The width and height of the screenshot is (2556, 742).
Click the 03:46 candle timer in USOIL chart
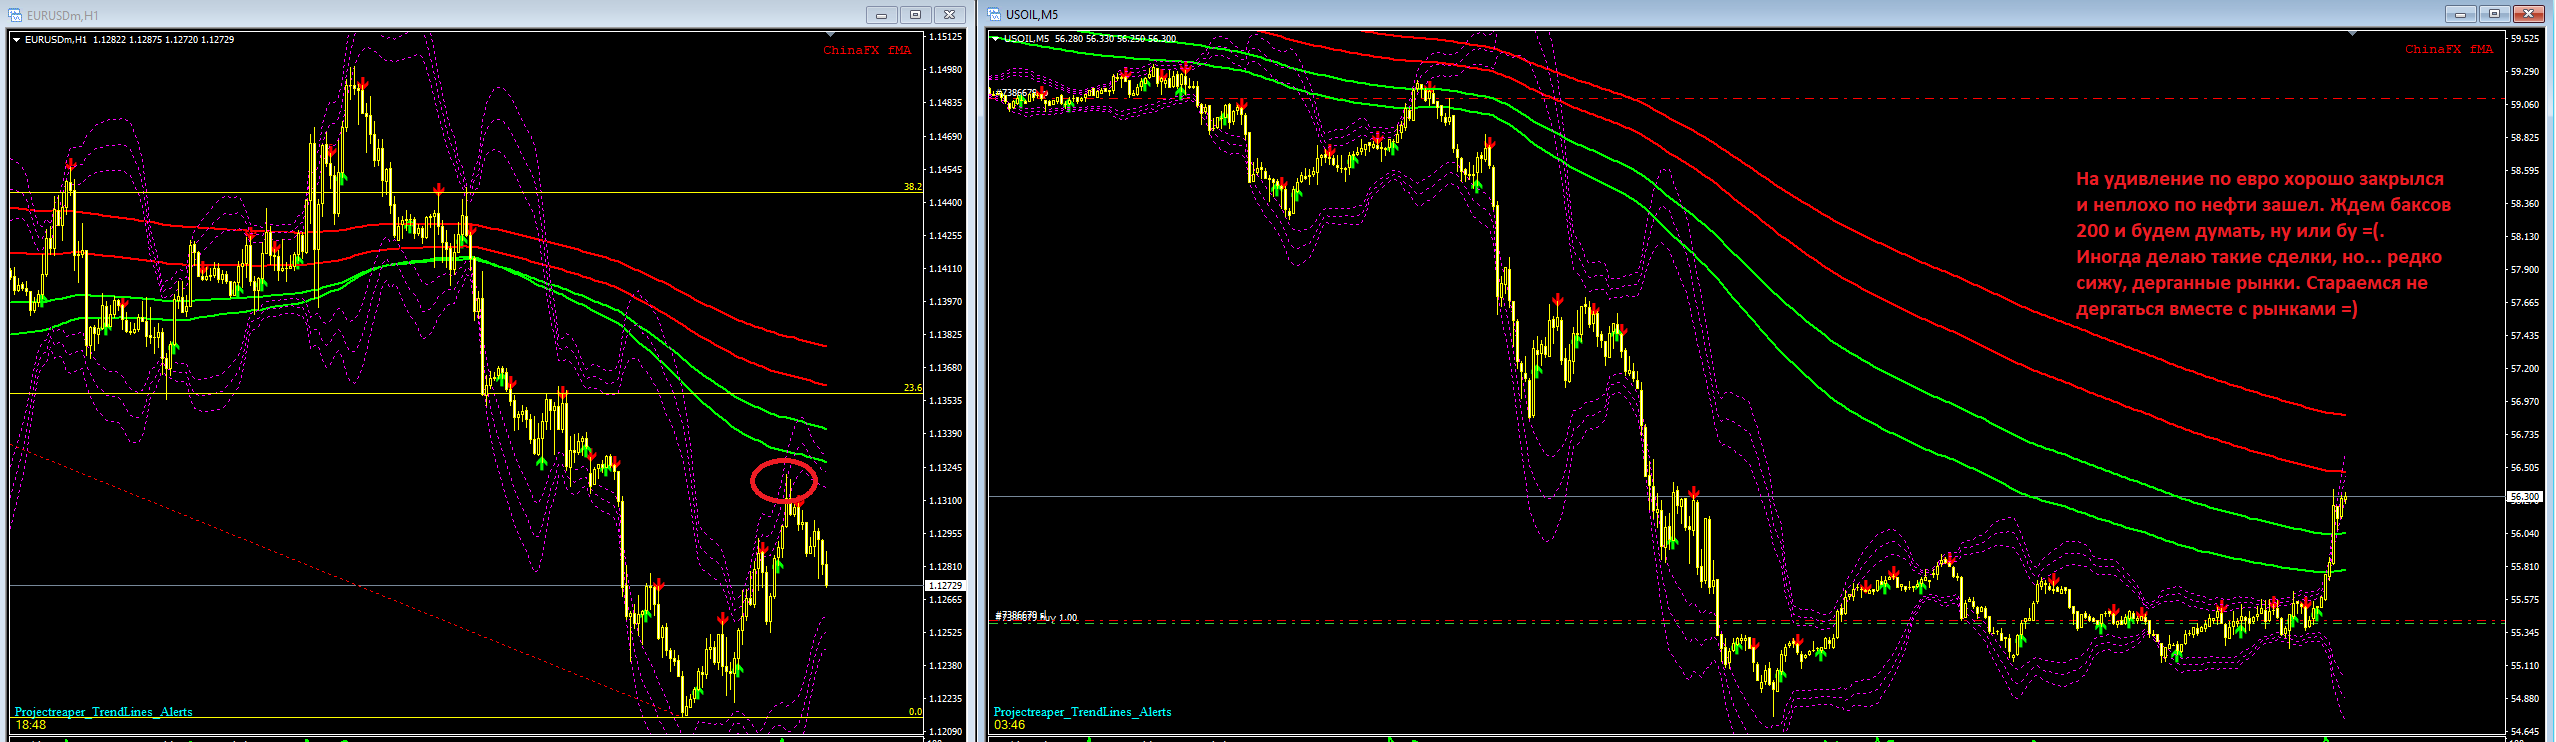point(1009,725)
